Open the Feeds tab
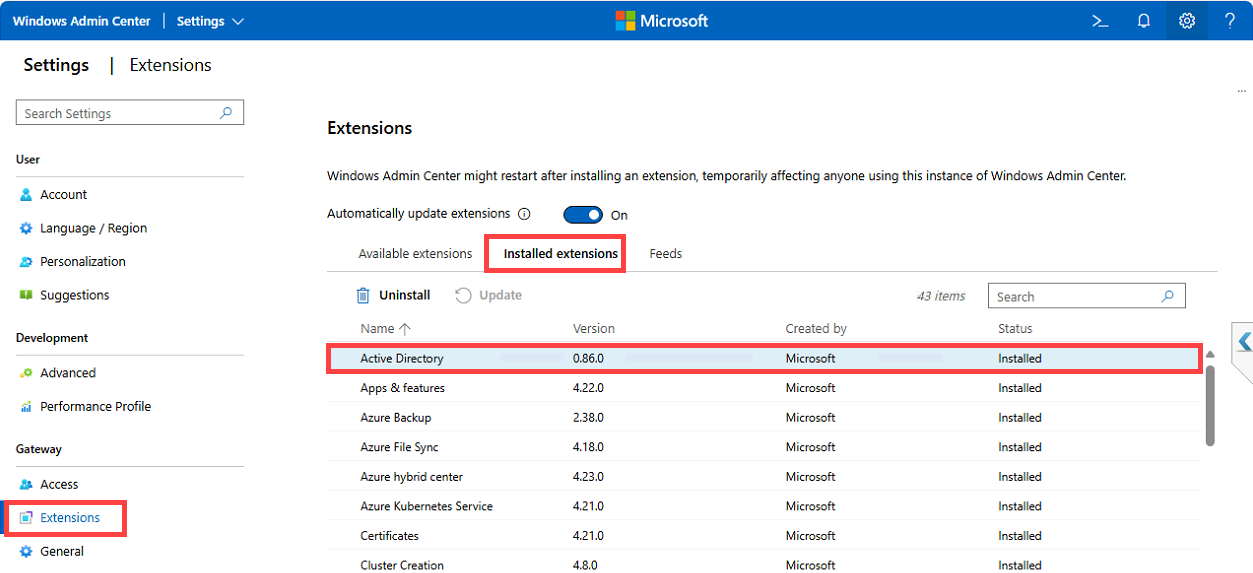1253x573 pixels. click(x=666, y=254)
